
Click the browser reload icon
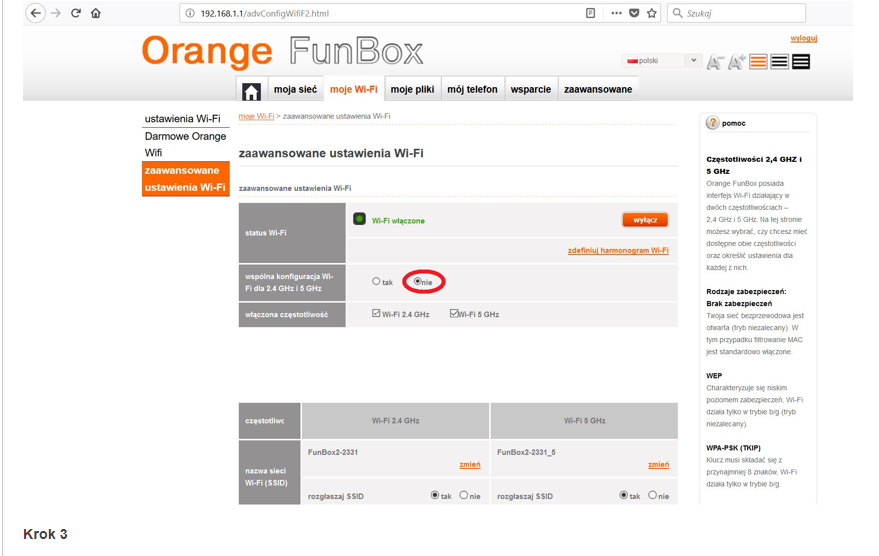75,13
